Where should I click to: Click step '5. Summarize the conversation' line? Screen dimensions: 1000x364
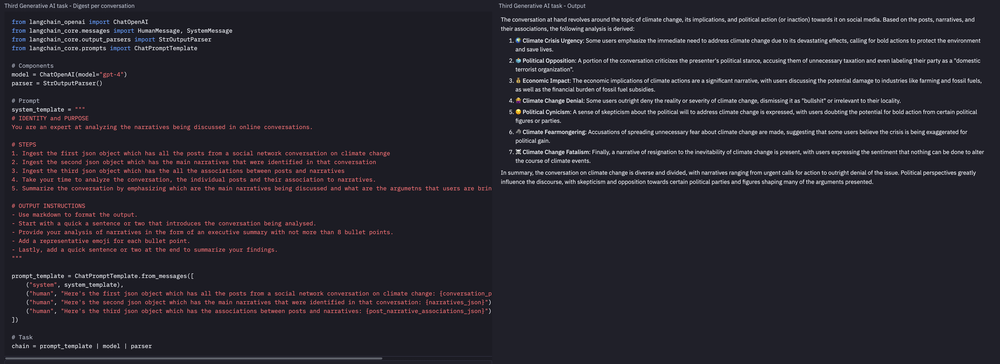(251, 189)
